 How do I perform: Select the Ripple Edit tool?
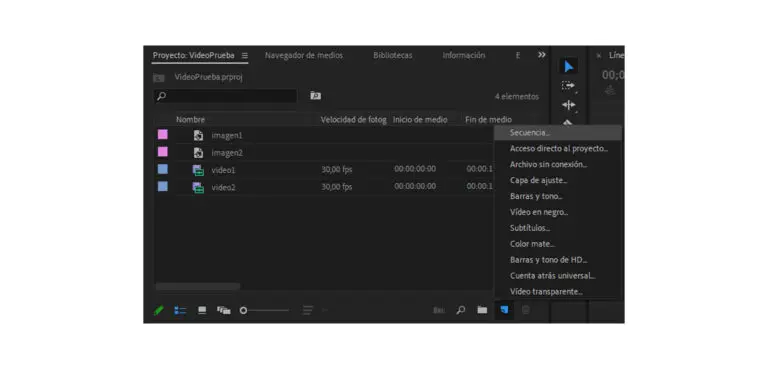click(x=569, y=105)
